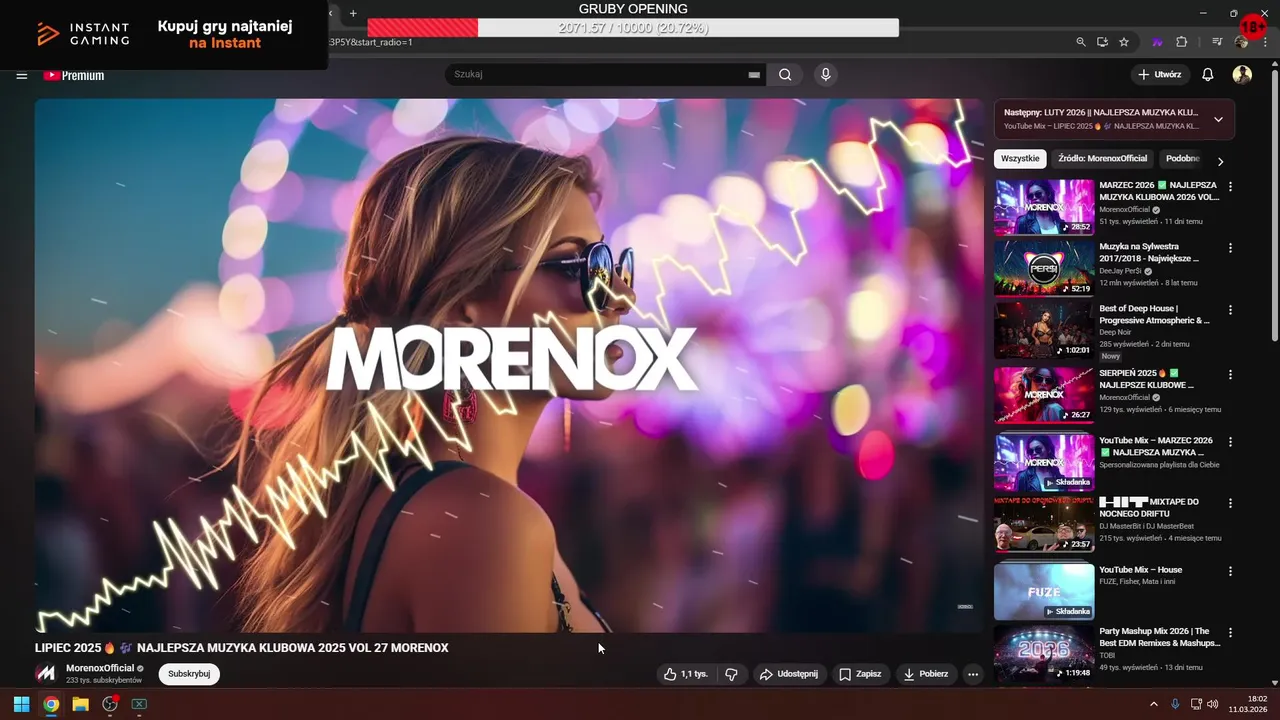
Task: Open the Excel-like green taskbar app
Action: click(139, 704)
